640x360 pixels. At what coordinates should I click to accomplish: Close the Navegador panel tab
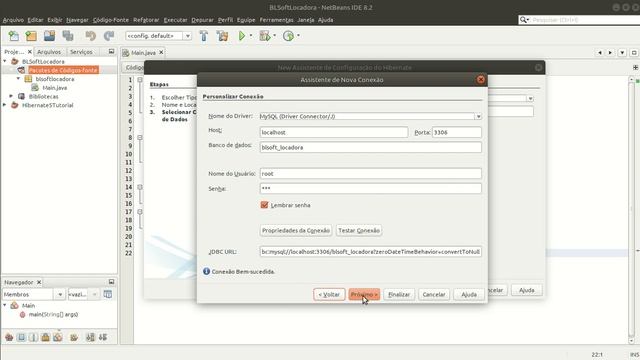tap(39, 282)
